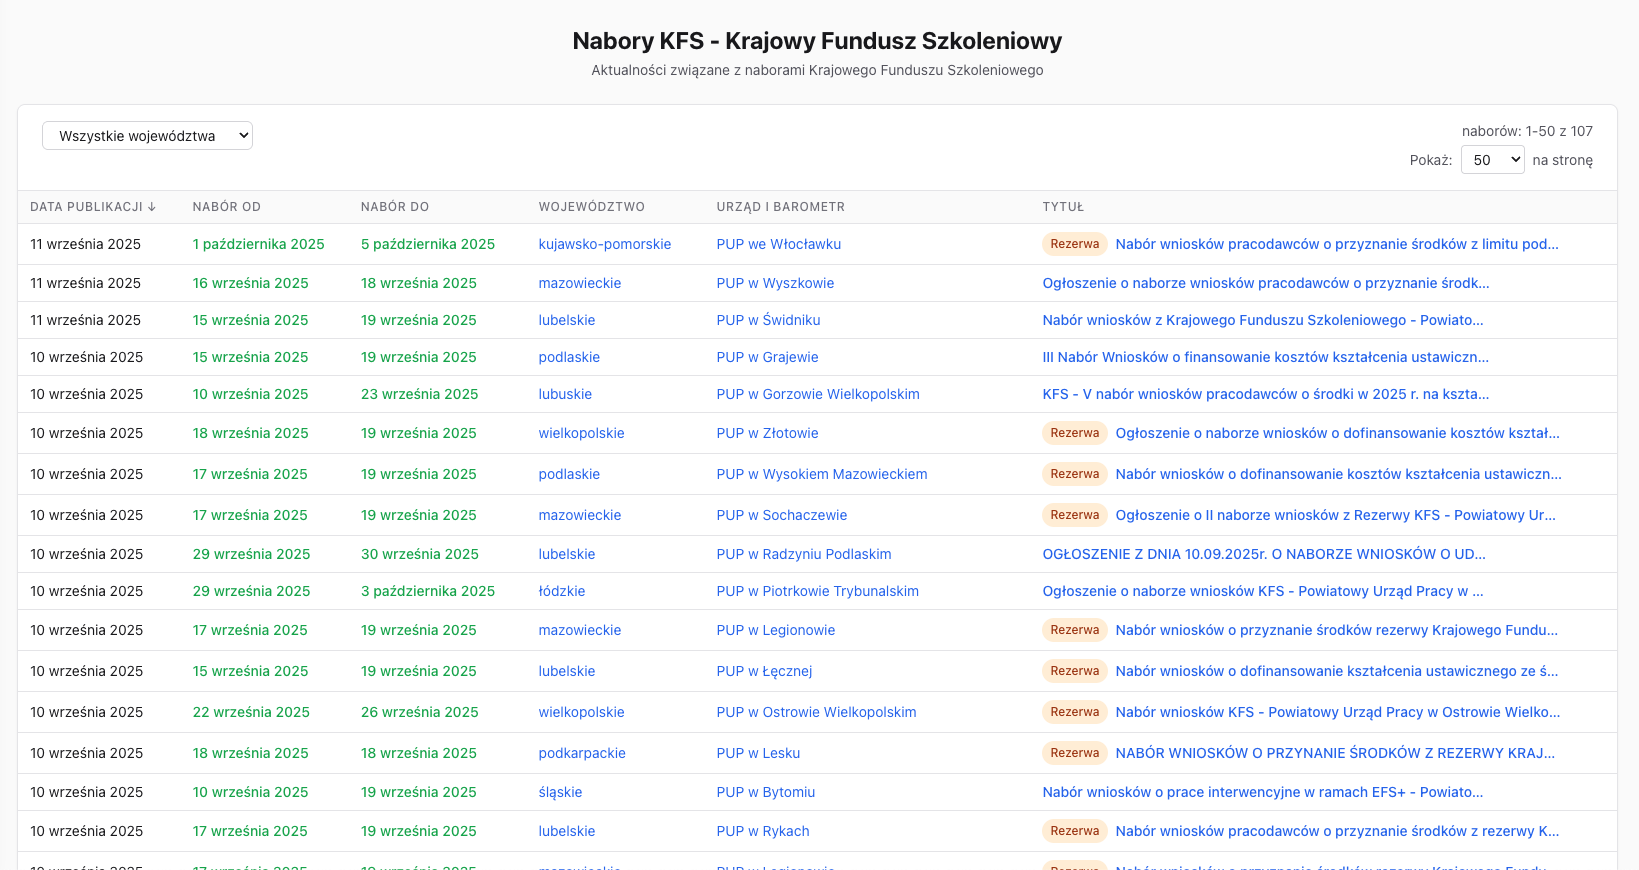Click the podkarpackie voivodeship link

(x=582, y=753)
